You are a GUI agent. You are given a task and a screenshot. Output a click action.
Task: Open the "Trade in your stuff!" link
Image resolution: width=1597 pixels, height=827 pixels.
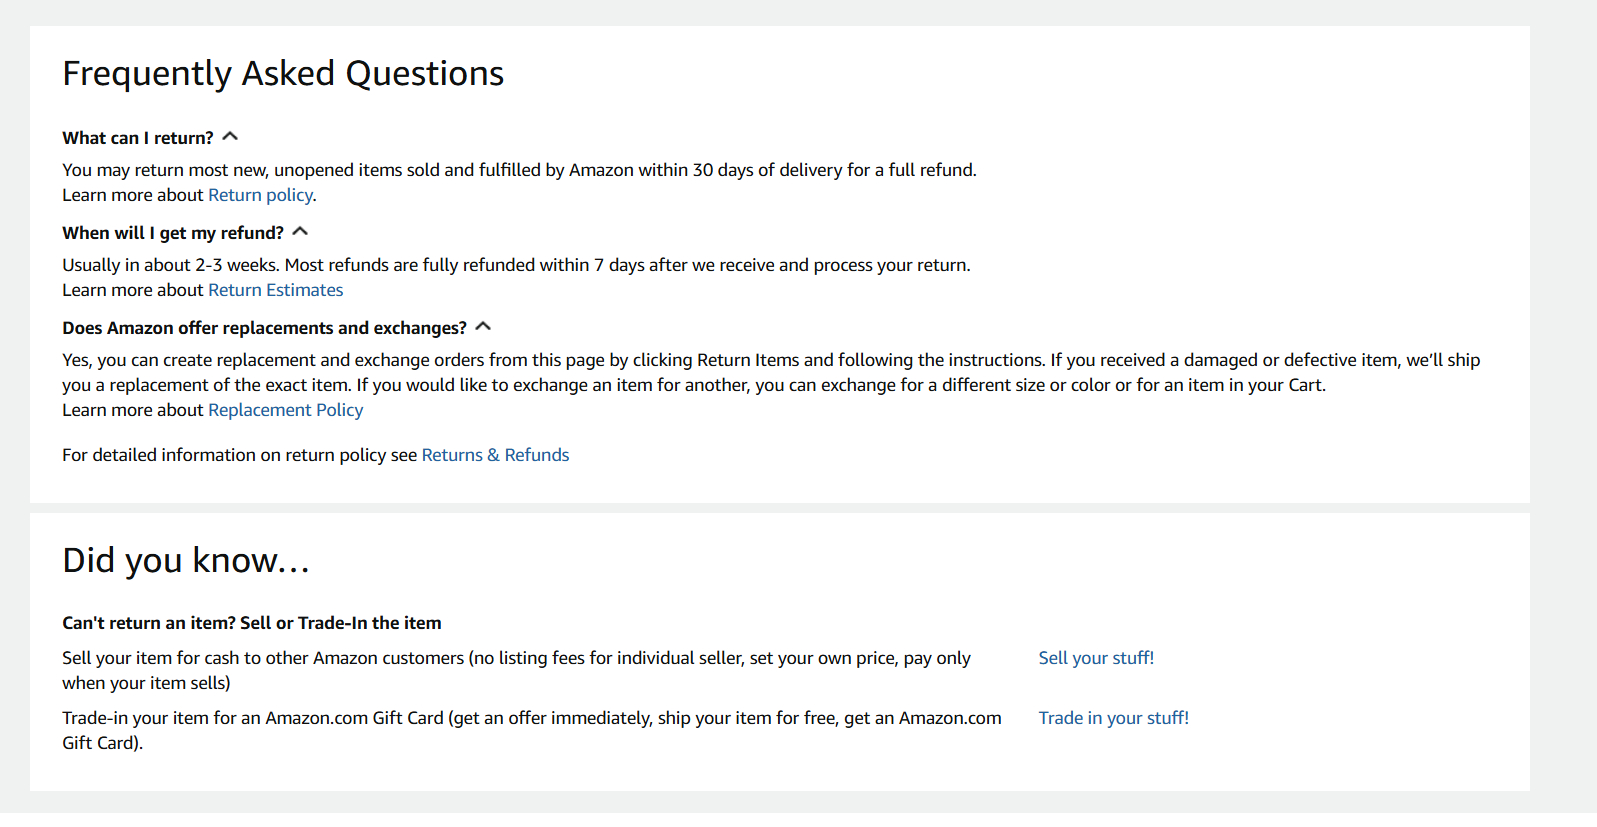coord(1113,718)
